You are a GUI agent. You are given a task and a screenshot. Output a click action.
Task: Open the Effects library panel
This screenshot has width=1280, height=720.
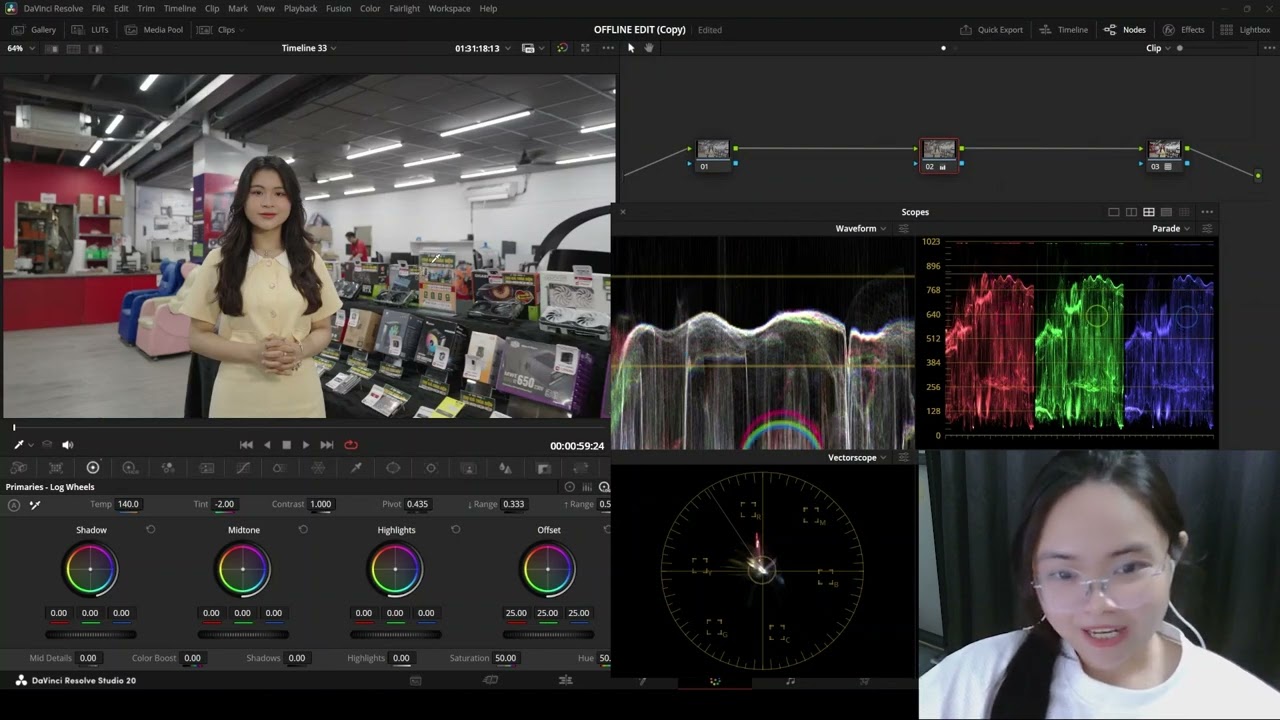click(x=1183, y=30)
